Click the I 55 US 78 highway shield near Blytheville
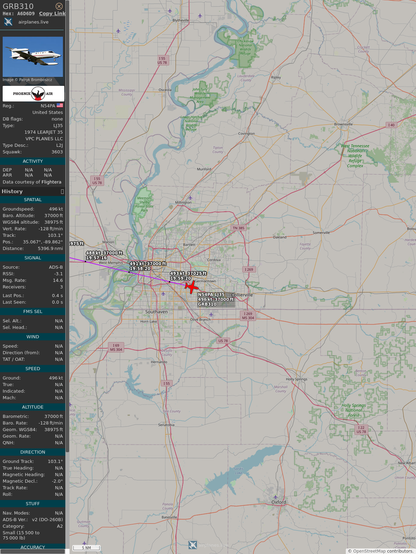Viewport: 416px width, 554px height. [x=162, y=60]
